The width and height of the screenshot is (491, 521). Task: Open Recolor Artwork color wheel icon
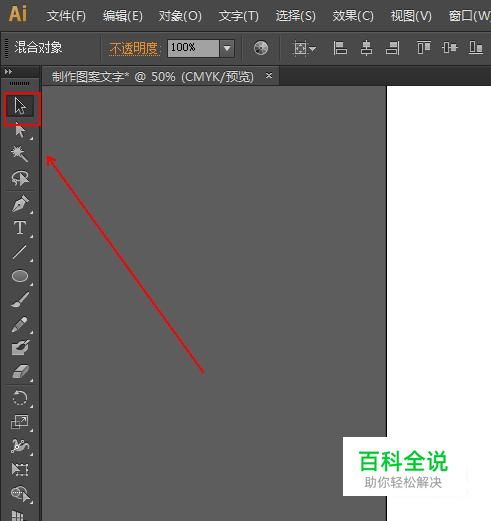pos(261,48)
